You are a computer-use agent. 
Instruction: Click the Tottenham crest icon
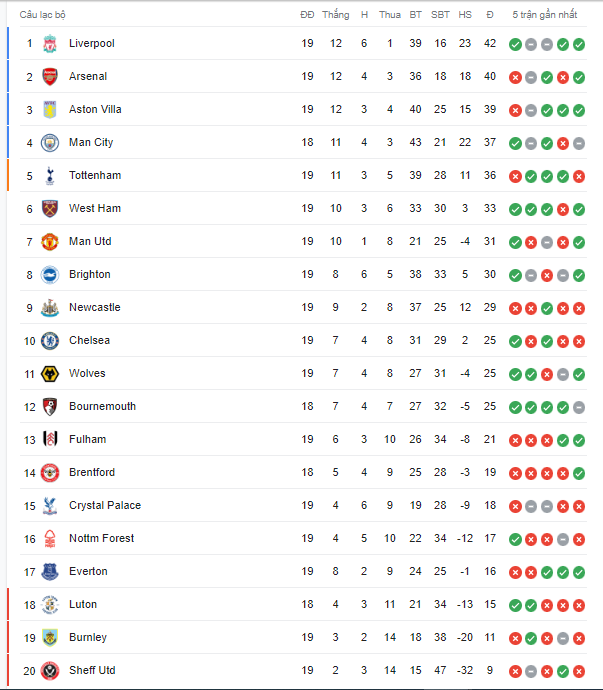tap(50, 176)
